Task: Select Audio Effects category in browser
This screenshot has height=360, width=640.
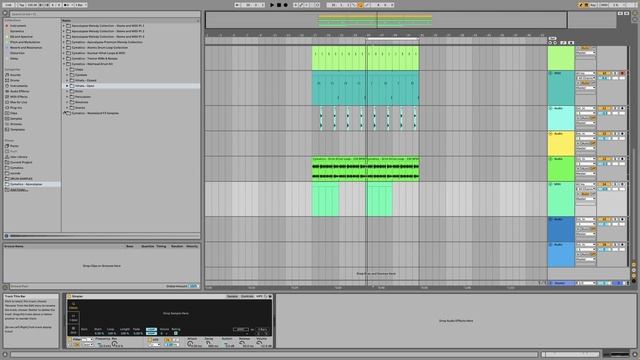Action: [19, 91]
